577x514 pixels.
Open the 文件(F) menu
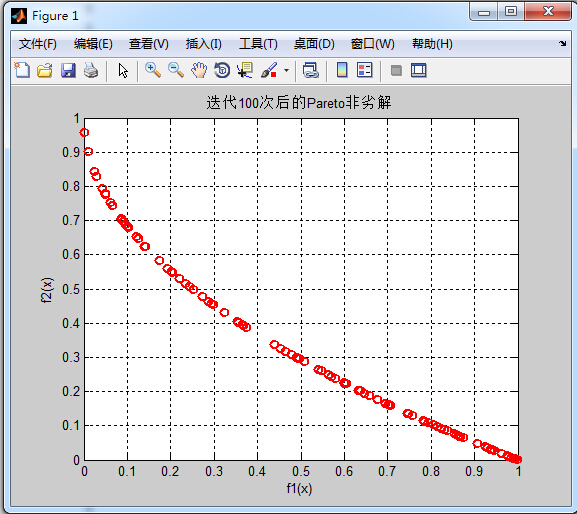pos(38,44)
